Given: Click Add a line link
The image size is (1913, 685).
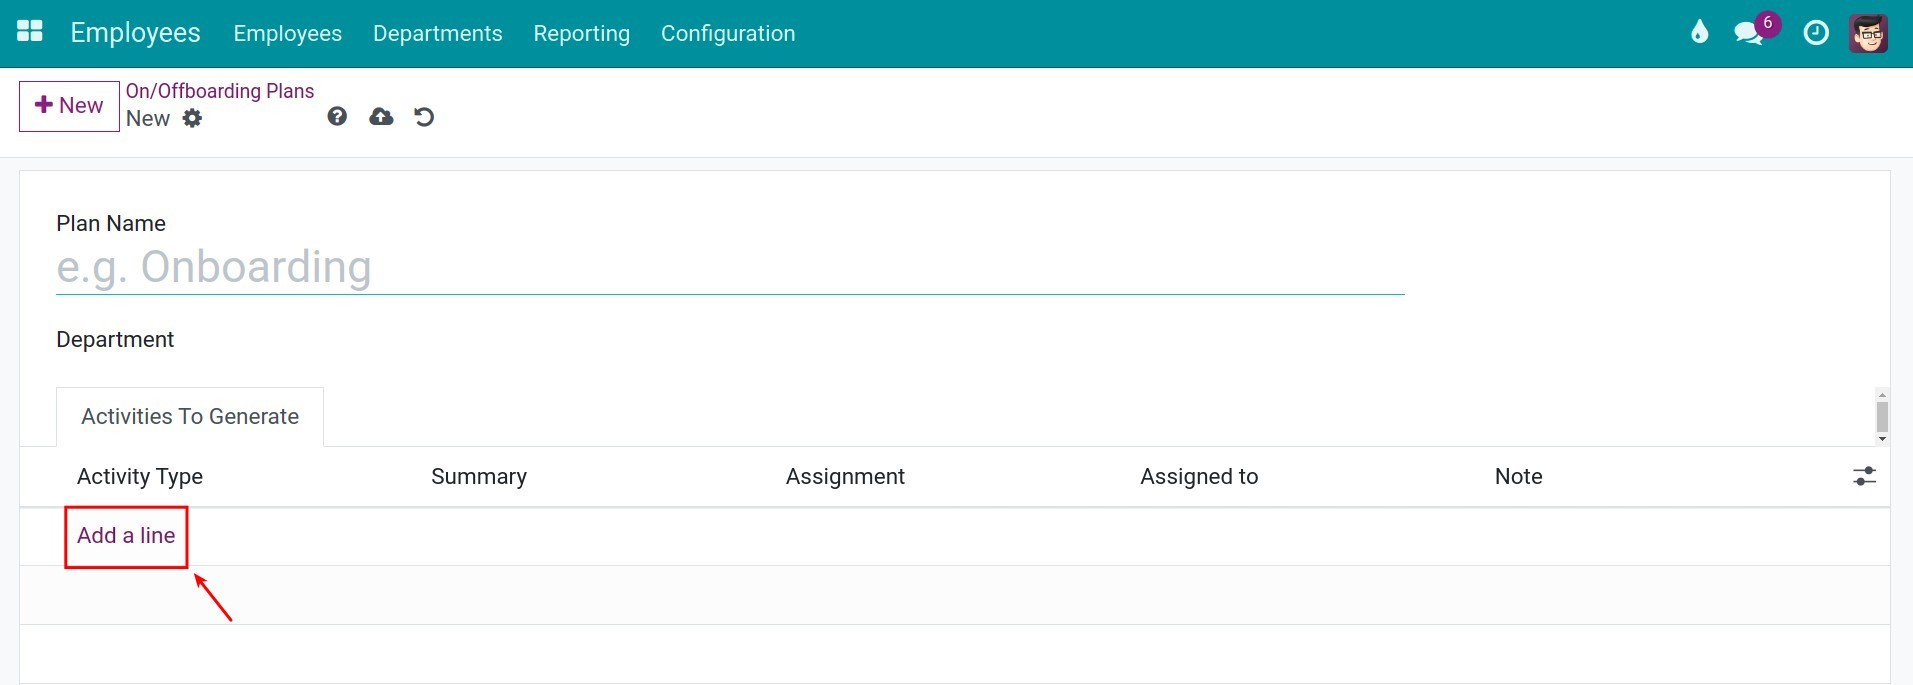Looking at the screenshot, I should 126,536.
